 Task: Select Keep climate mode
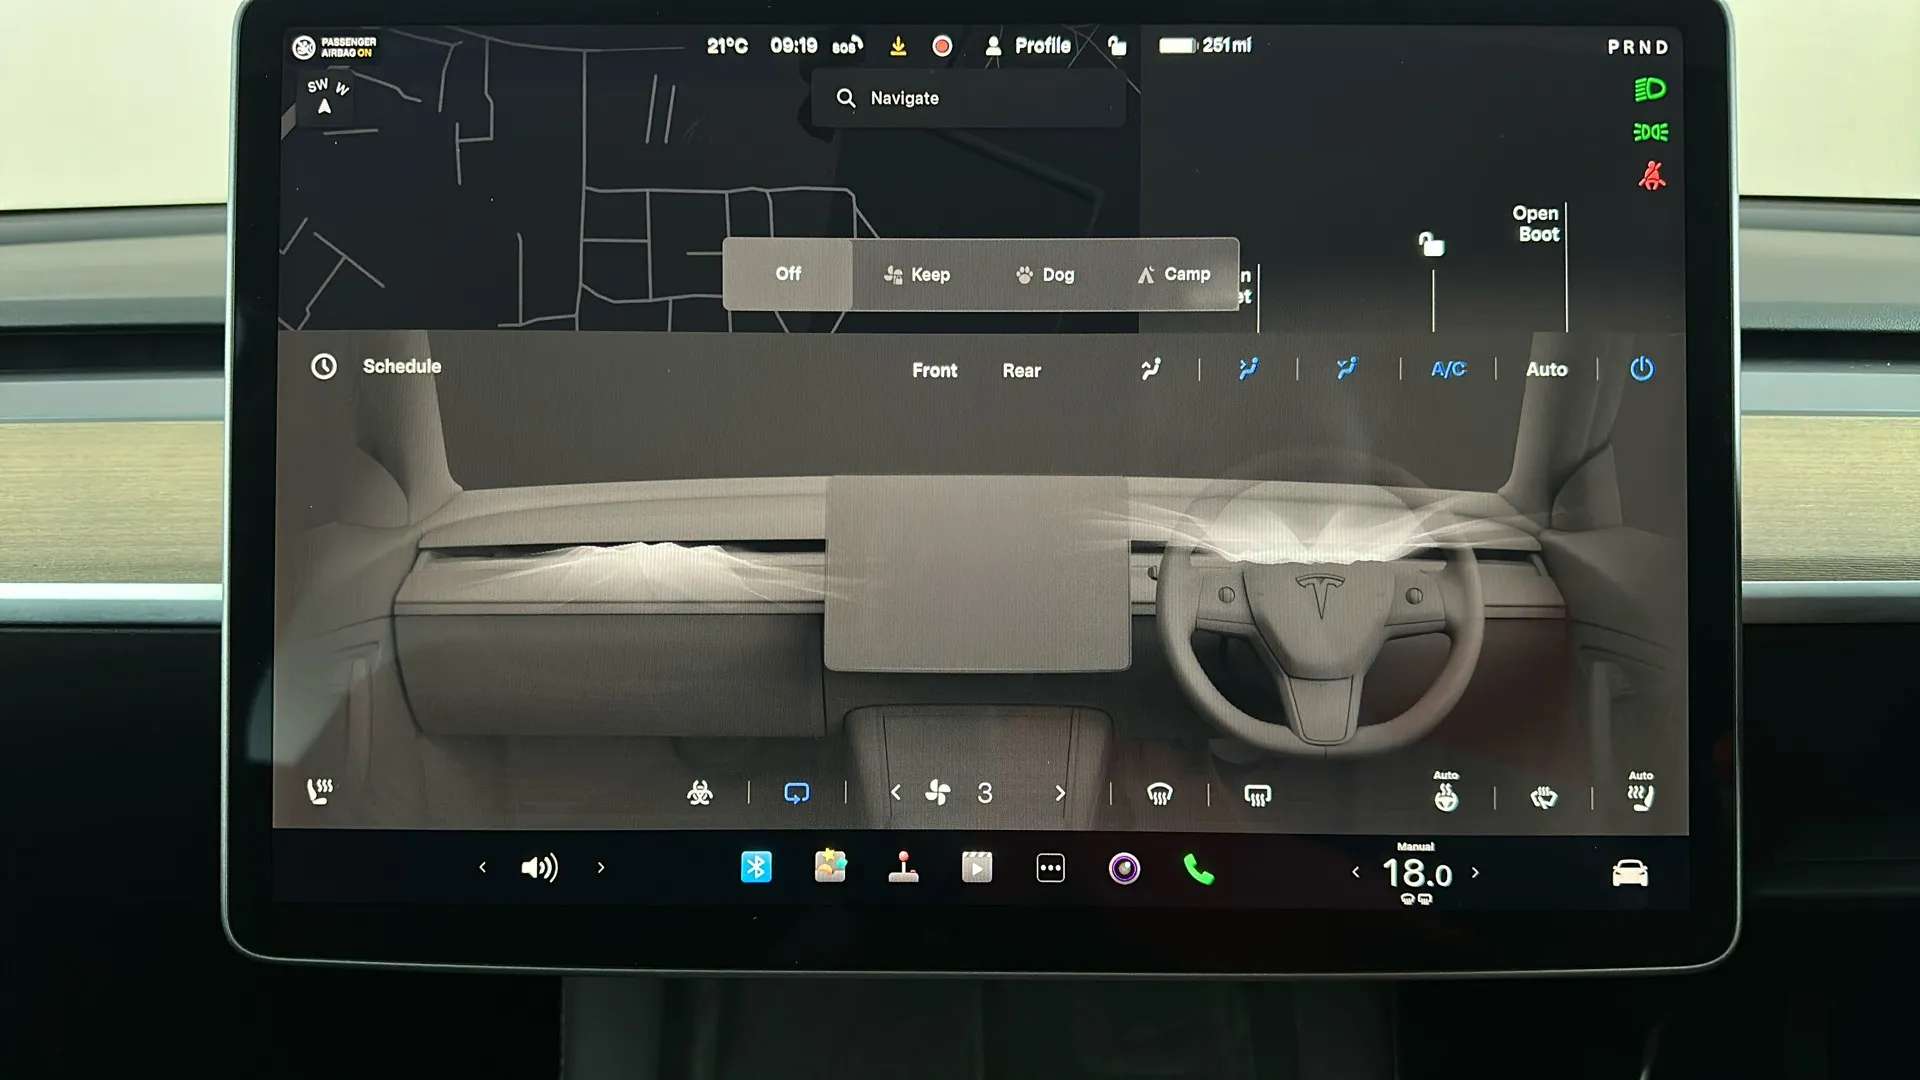click(917, 274)
